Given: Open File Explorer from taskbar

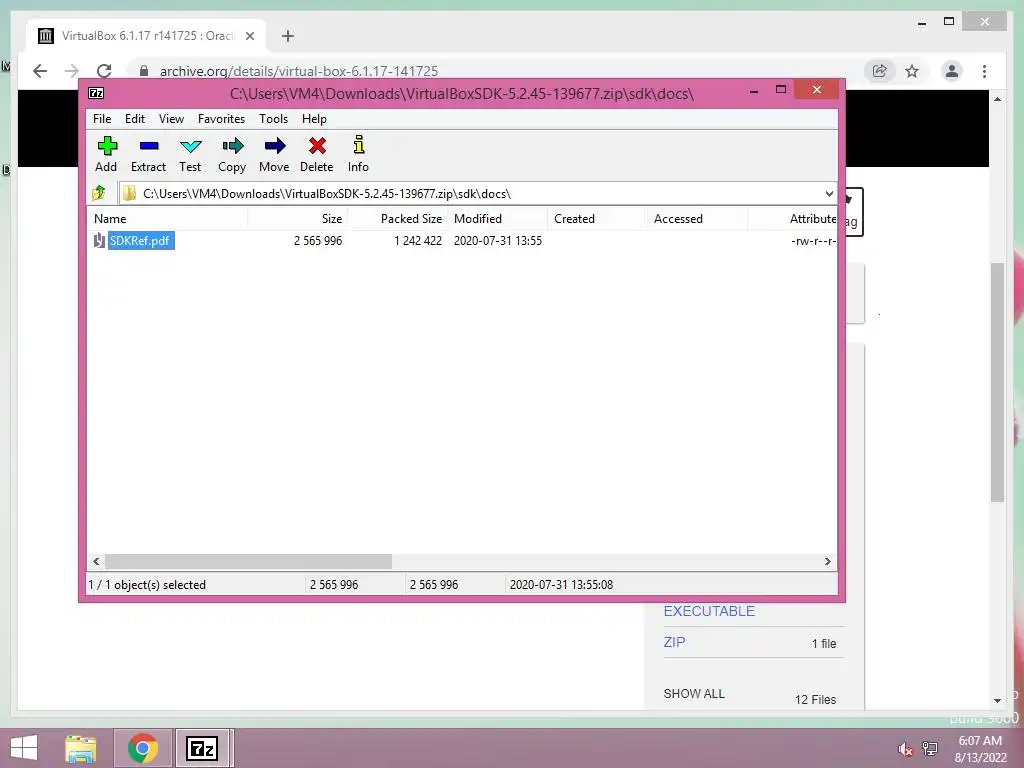Looking at the screenshot, I should [x=80, y=748].
